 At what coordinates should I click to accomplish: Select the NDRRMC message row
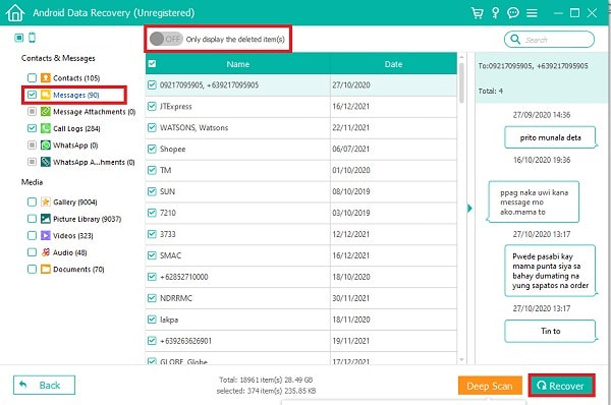pyautogui.click(x=301, y=298)
